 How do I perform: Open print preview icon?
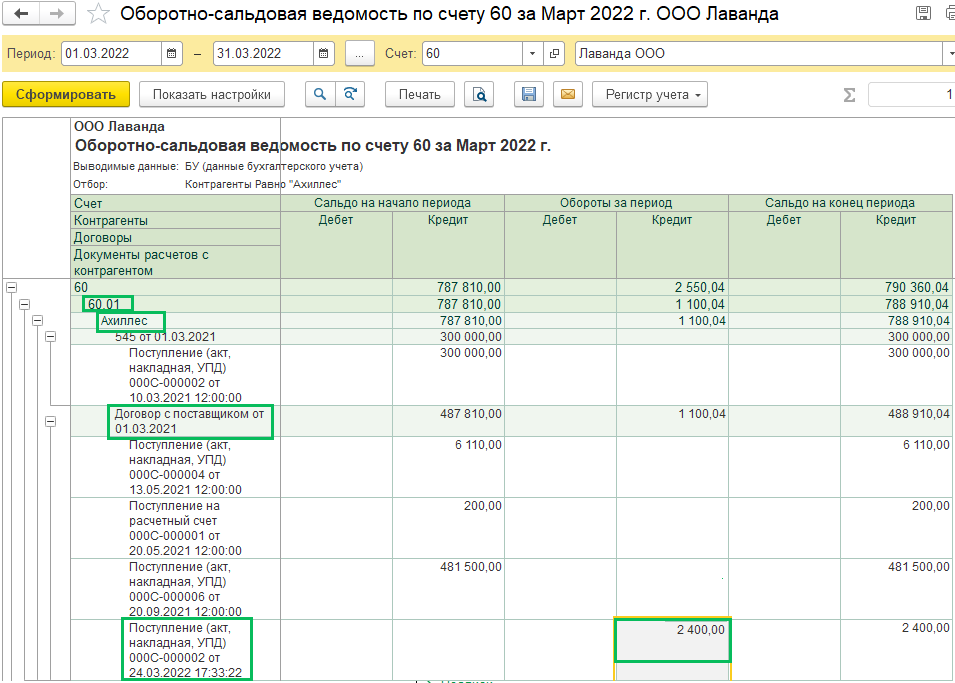479,94
